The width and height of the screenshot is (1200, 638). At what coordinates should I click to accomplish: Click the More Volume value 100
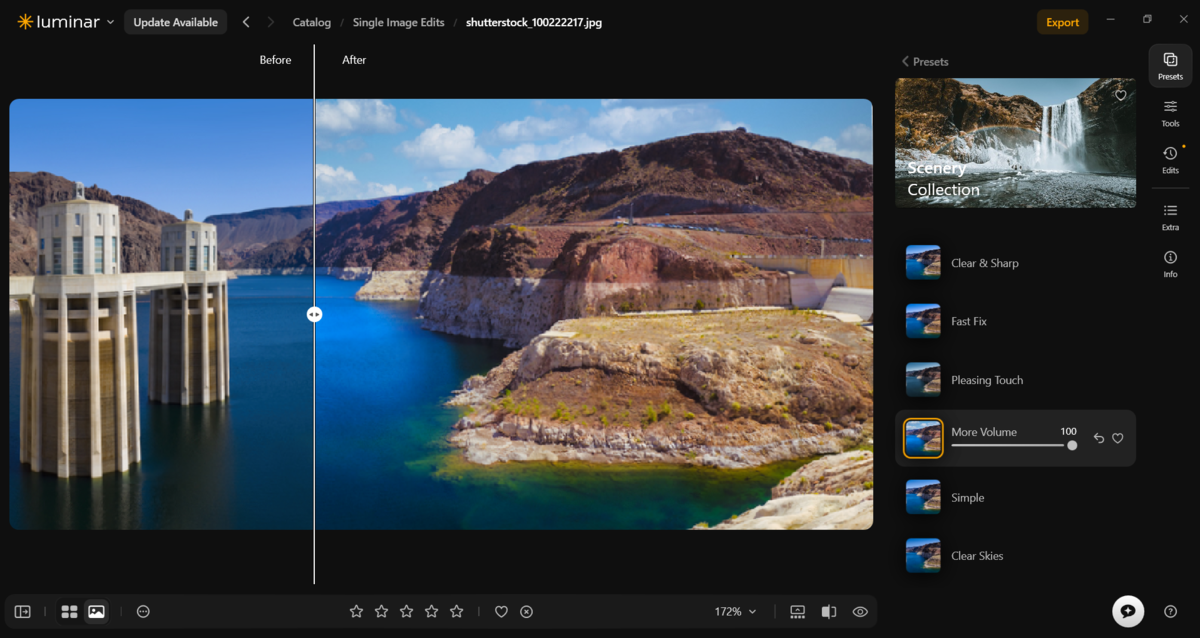click(1068, 432)
